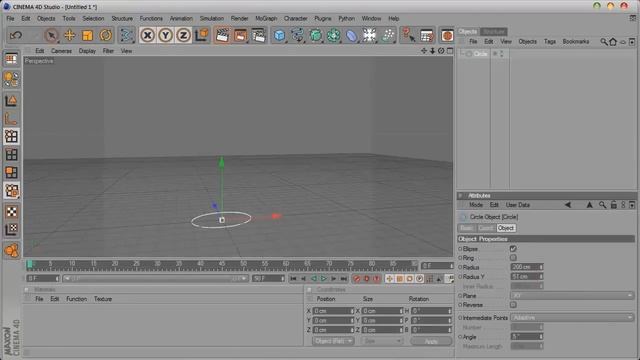Open the spline objects icon
Viewport: 640px width, 360px height.
coord(297,36)
